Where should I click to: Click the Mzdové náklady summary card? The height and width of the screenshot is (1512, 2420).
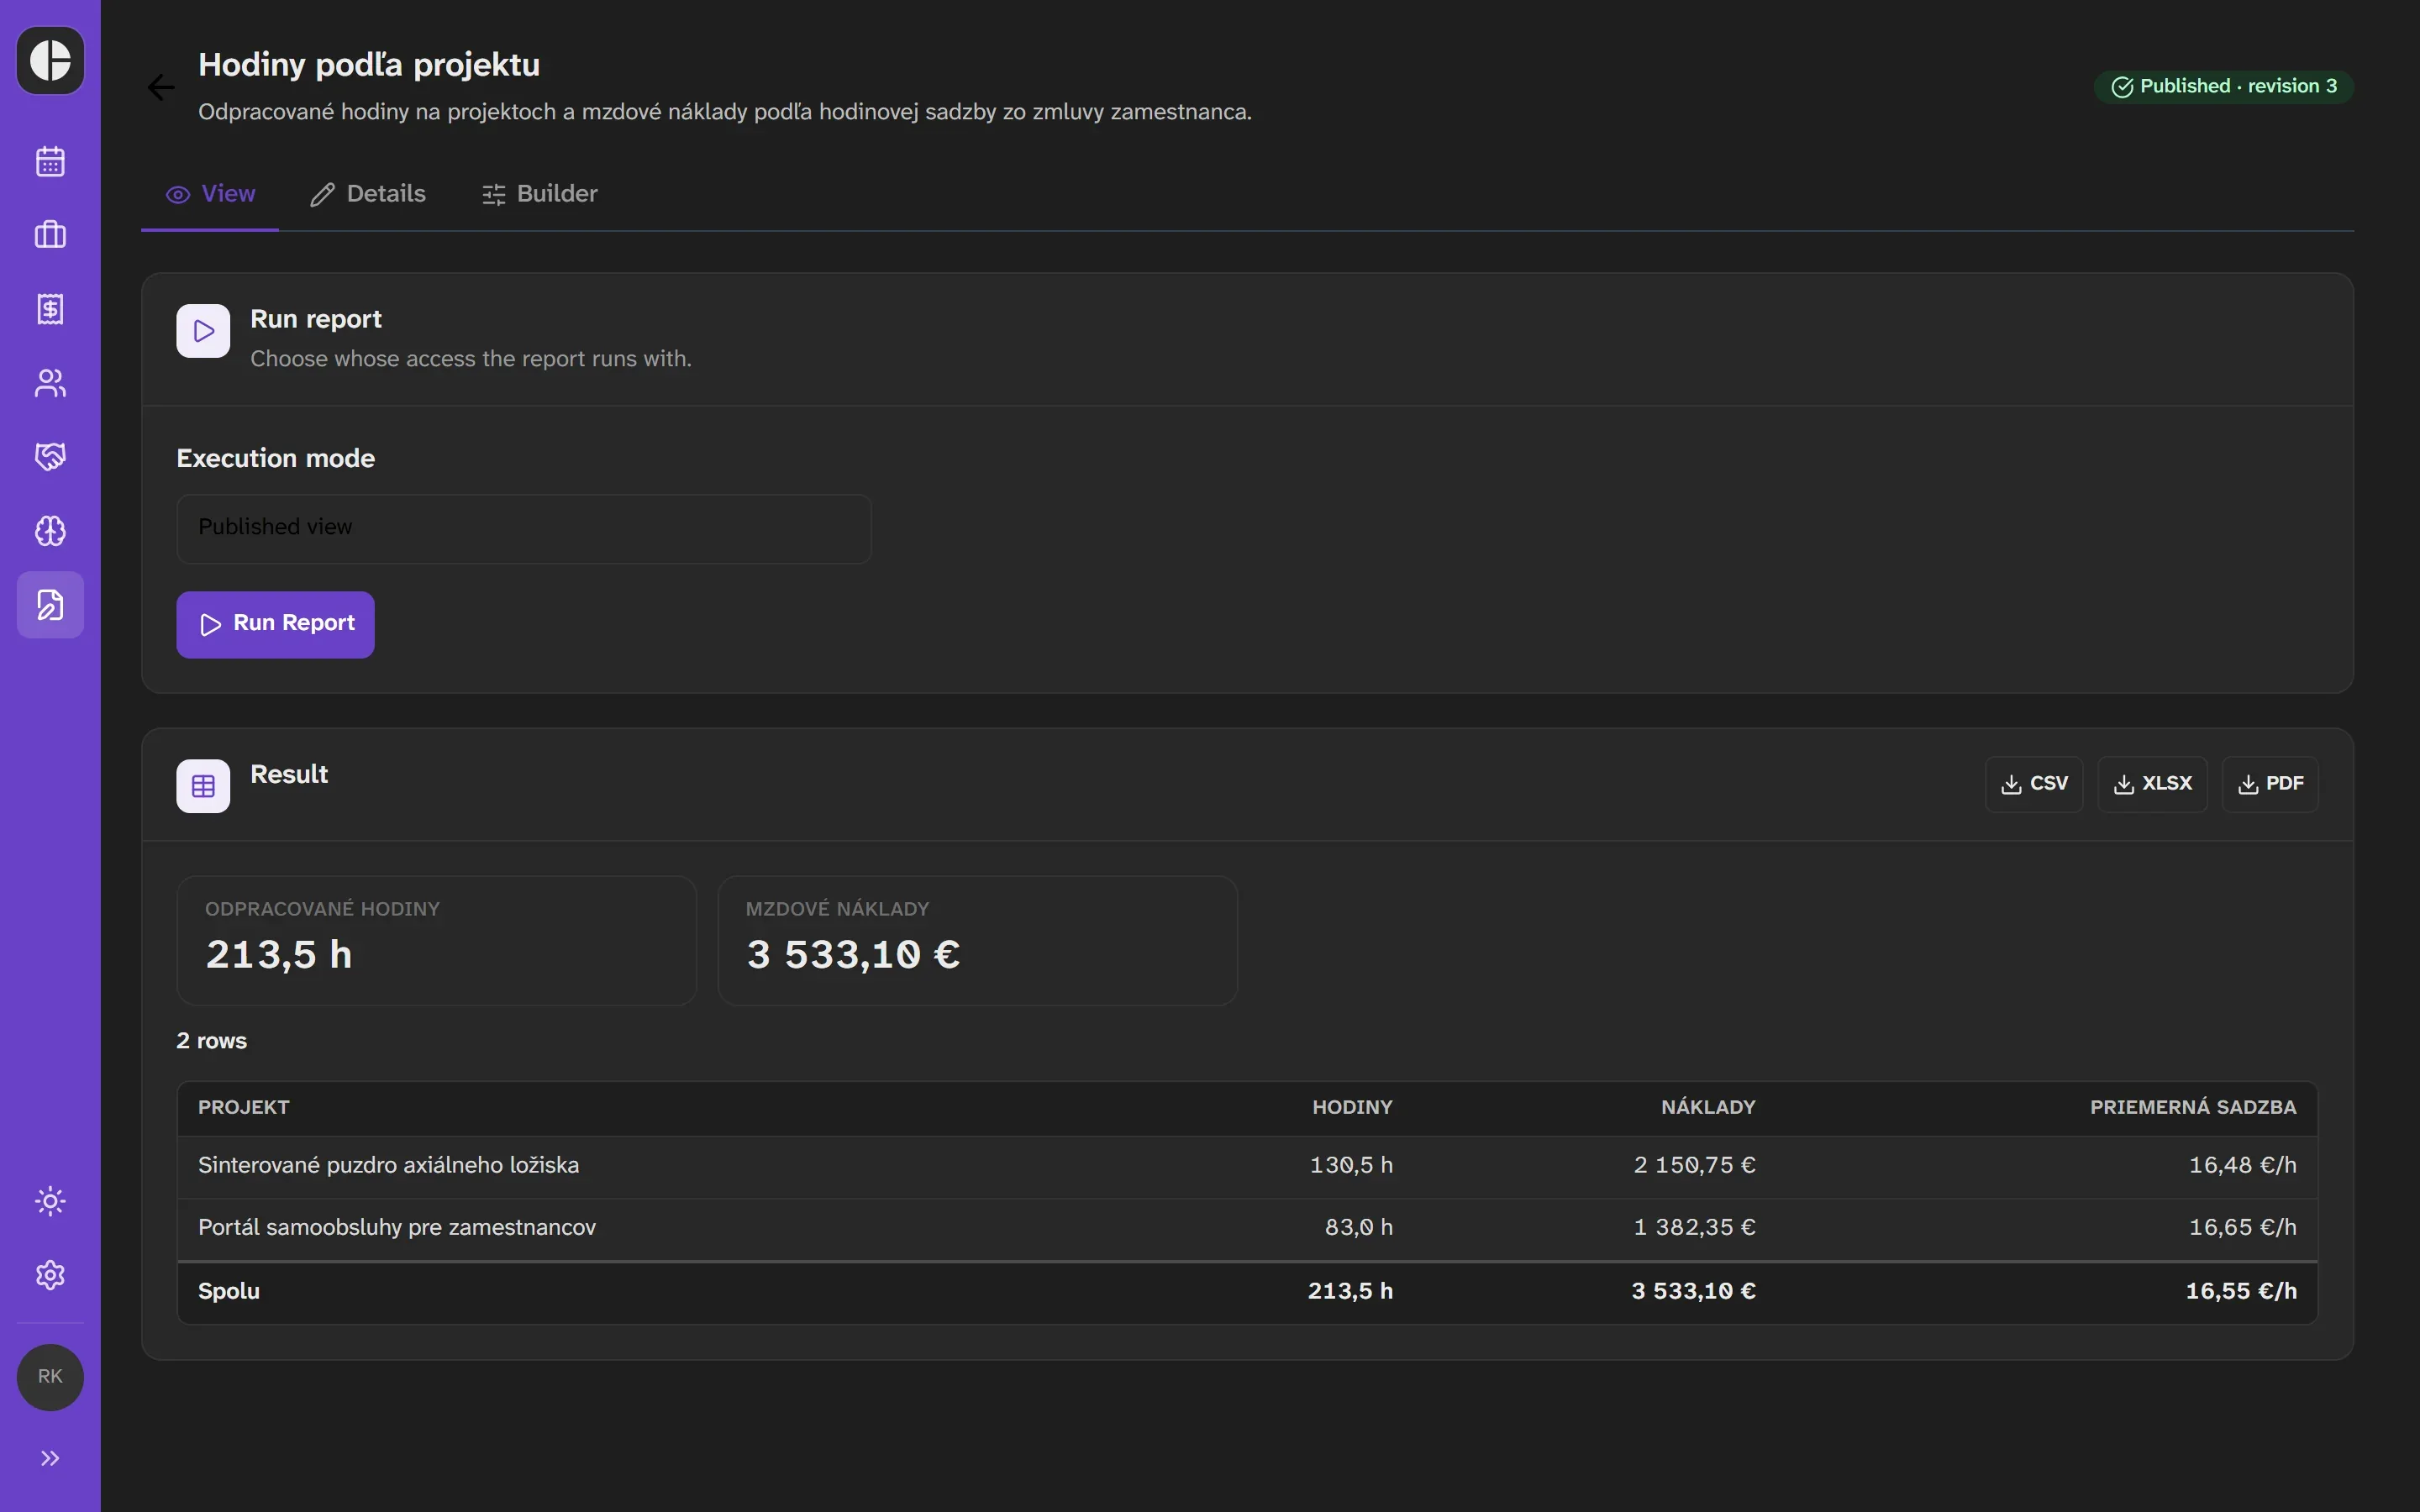[978, 941]
